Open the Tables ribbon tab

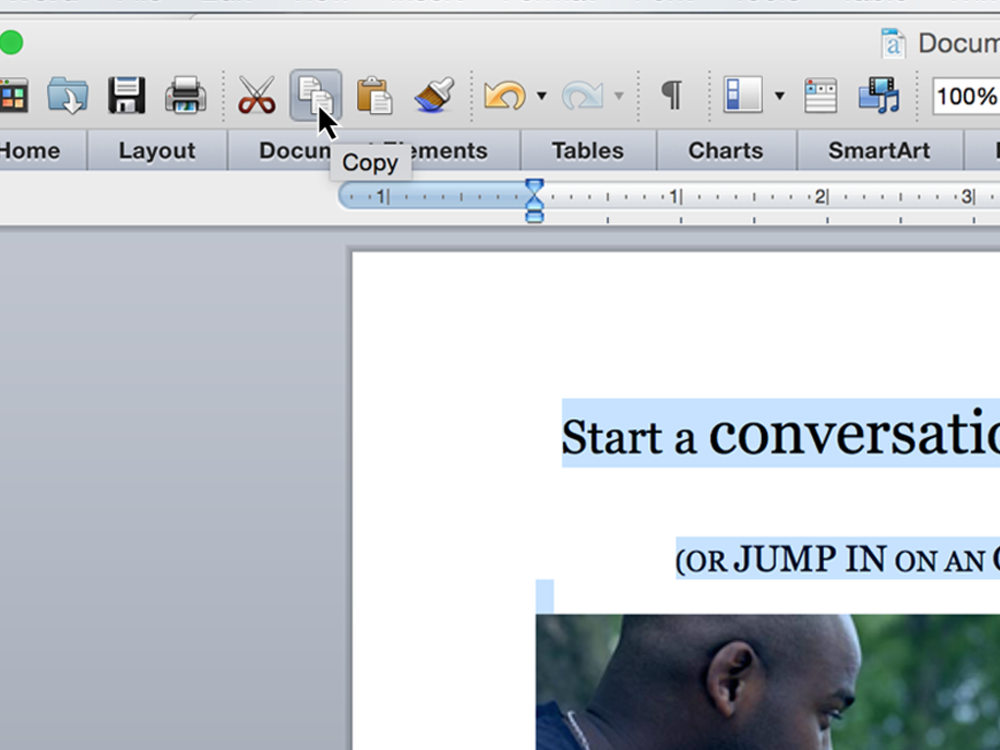588,151
